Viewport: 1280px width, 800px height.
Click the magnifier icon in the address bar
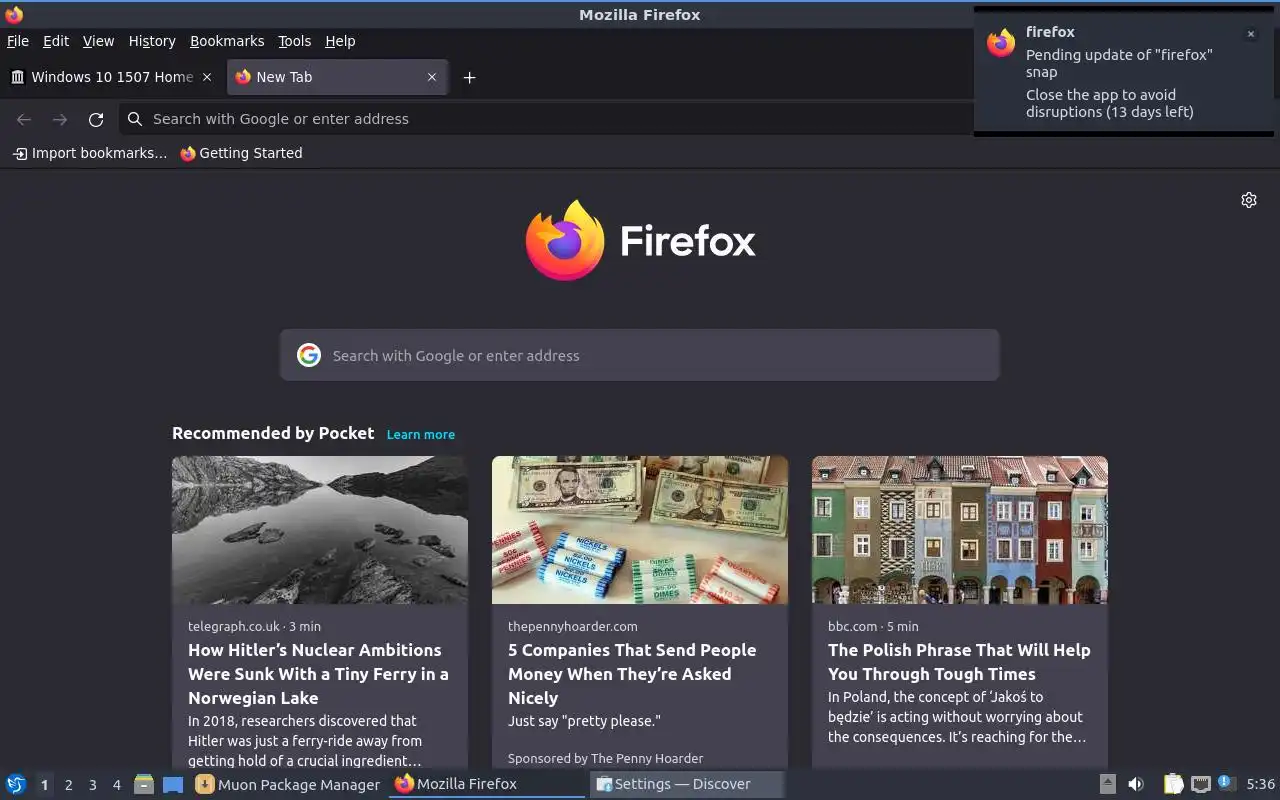pyautogui.click(x=135, y=119)
